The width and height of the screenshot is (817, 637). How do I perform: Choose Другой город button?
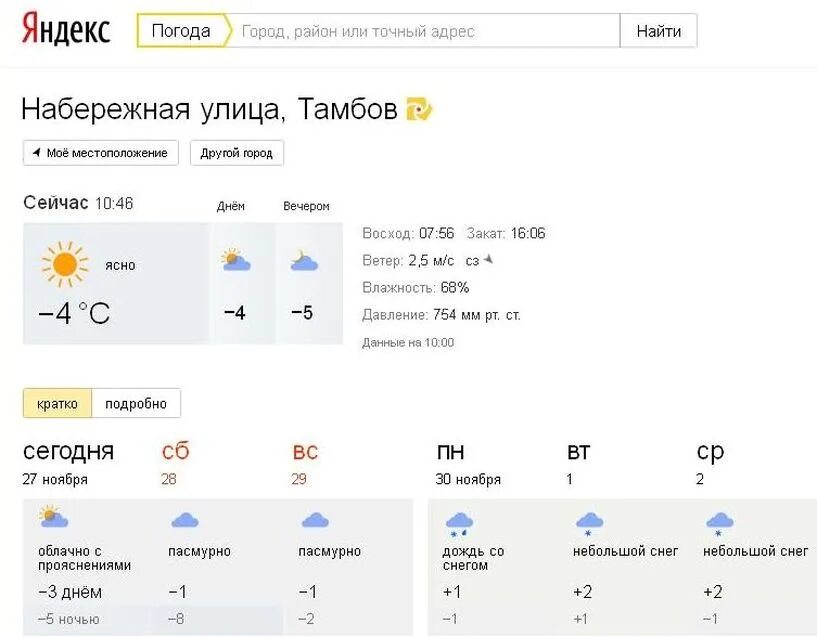point(237,153)
